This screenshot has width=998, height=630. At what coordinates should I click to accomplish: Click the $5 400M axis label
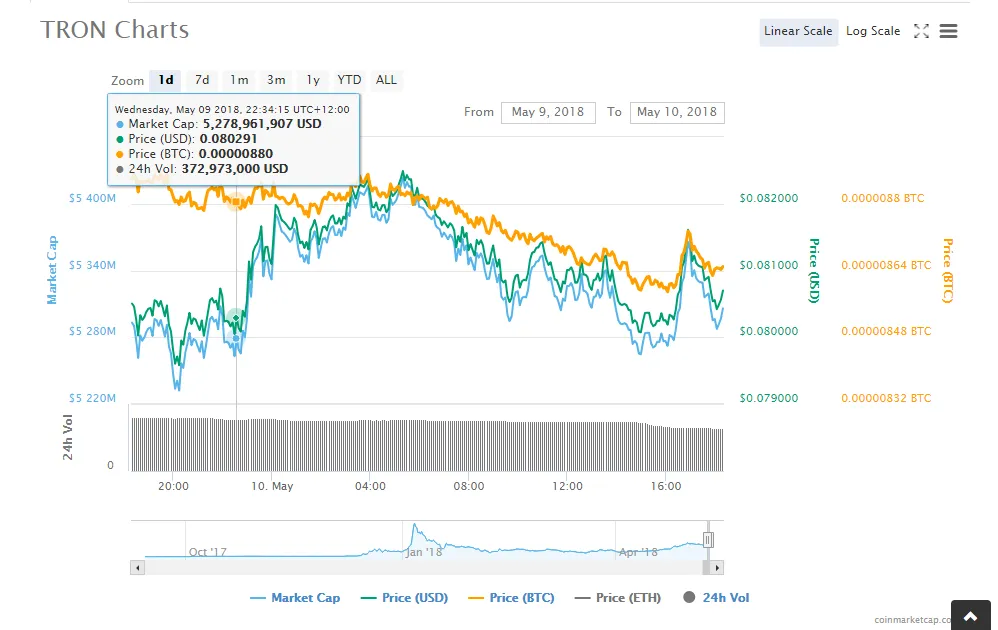[92, 199]
